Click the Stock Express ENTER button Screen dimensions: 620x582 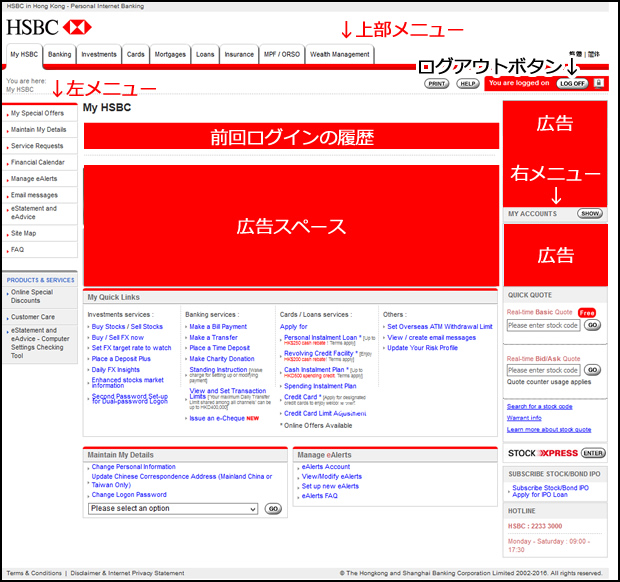[593, 453]
